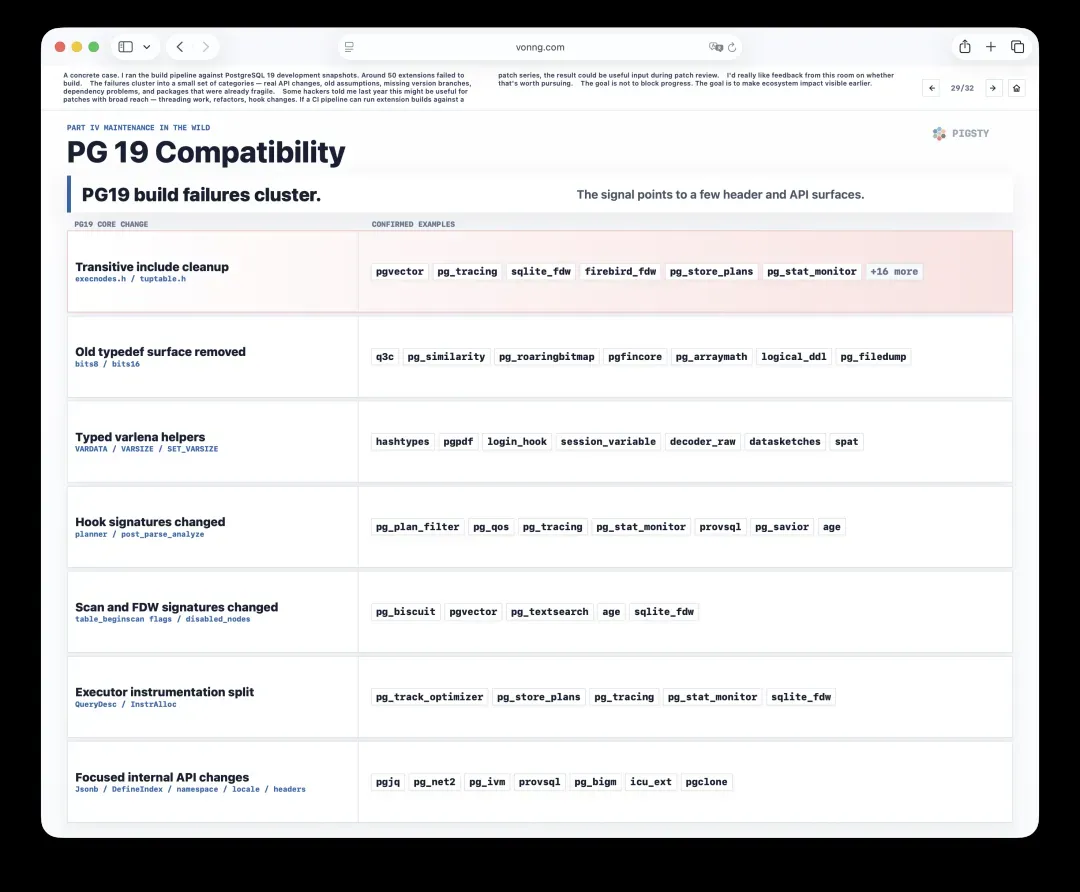Click the vonng.com address field
The image size is (1080, 892).
540,47
